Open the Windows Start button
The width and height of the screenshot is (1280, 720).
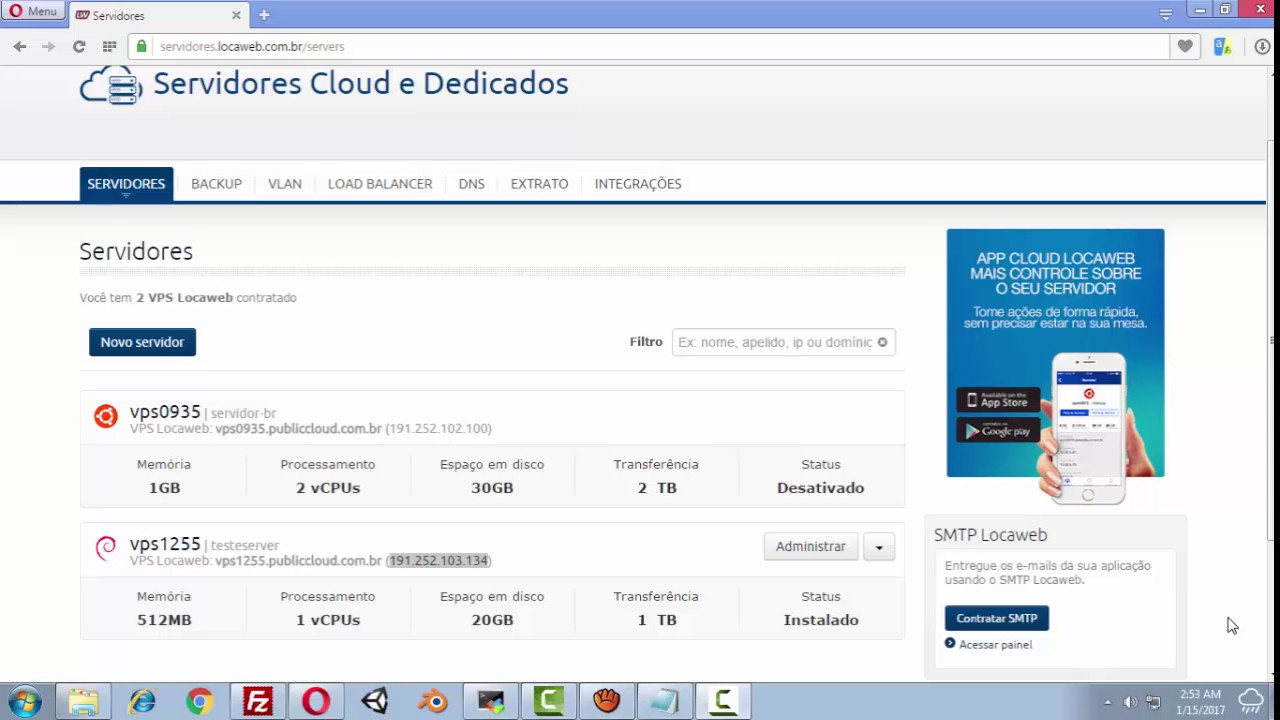(x=25, y=701)
